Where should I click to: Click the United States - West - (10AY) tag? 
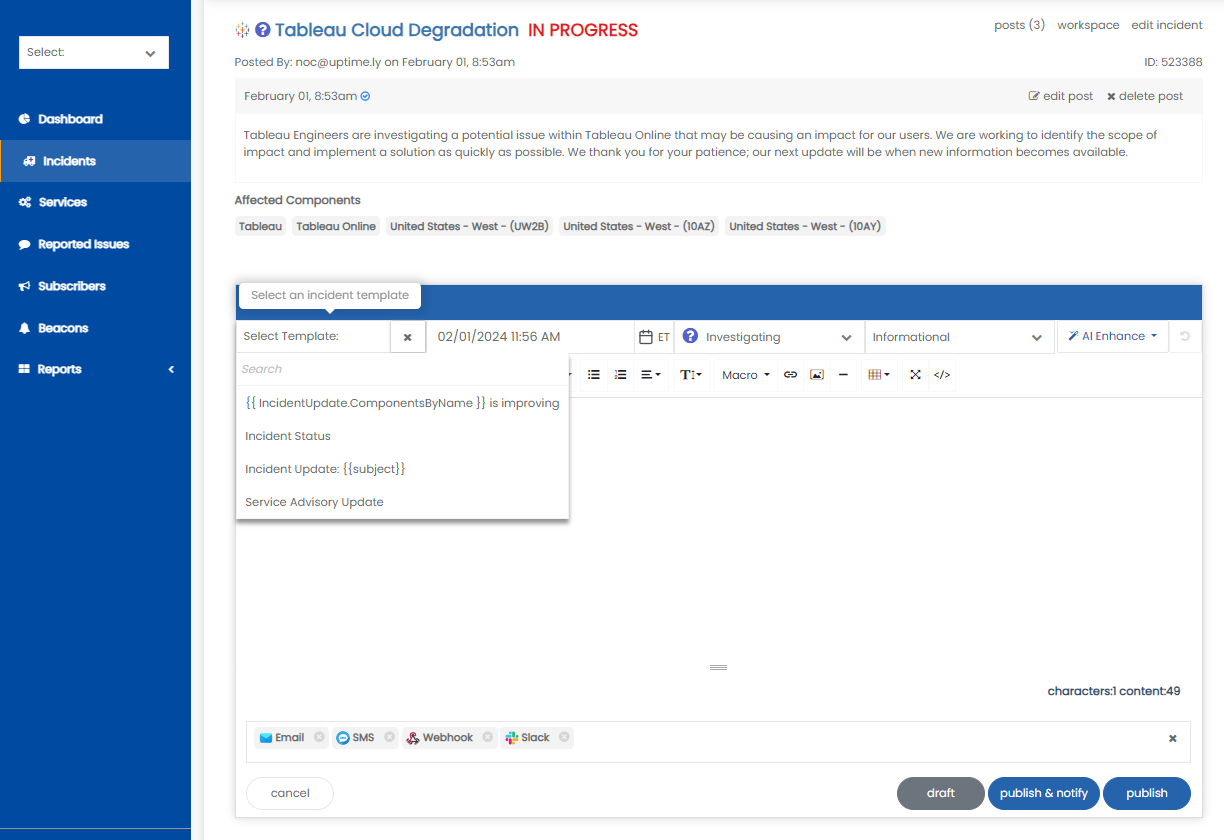[805, 226]
